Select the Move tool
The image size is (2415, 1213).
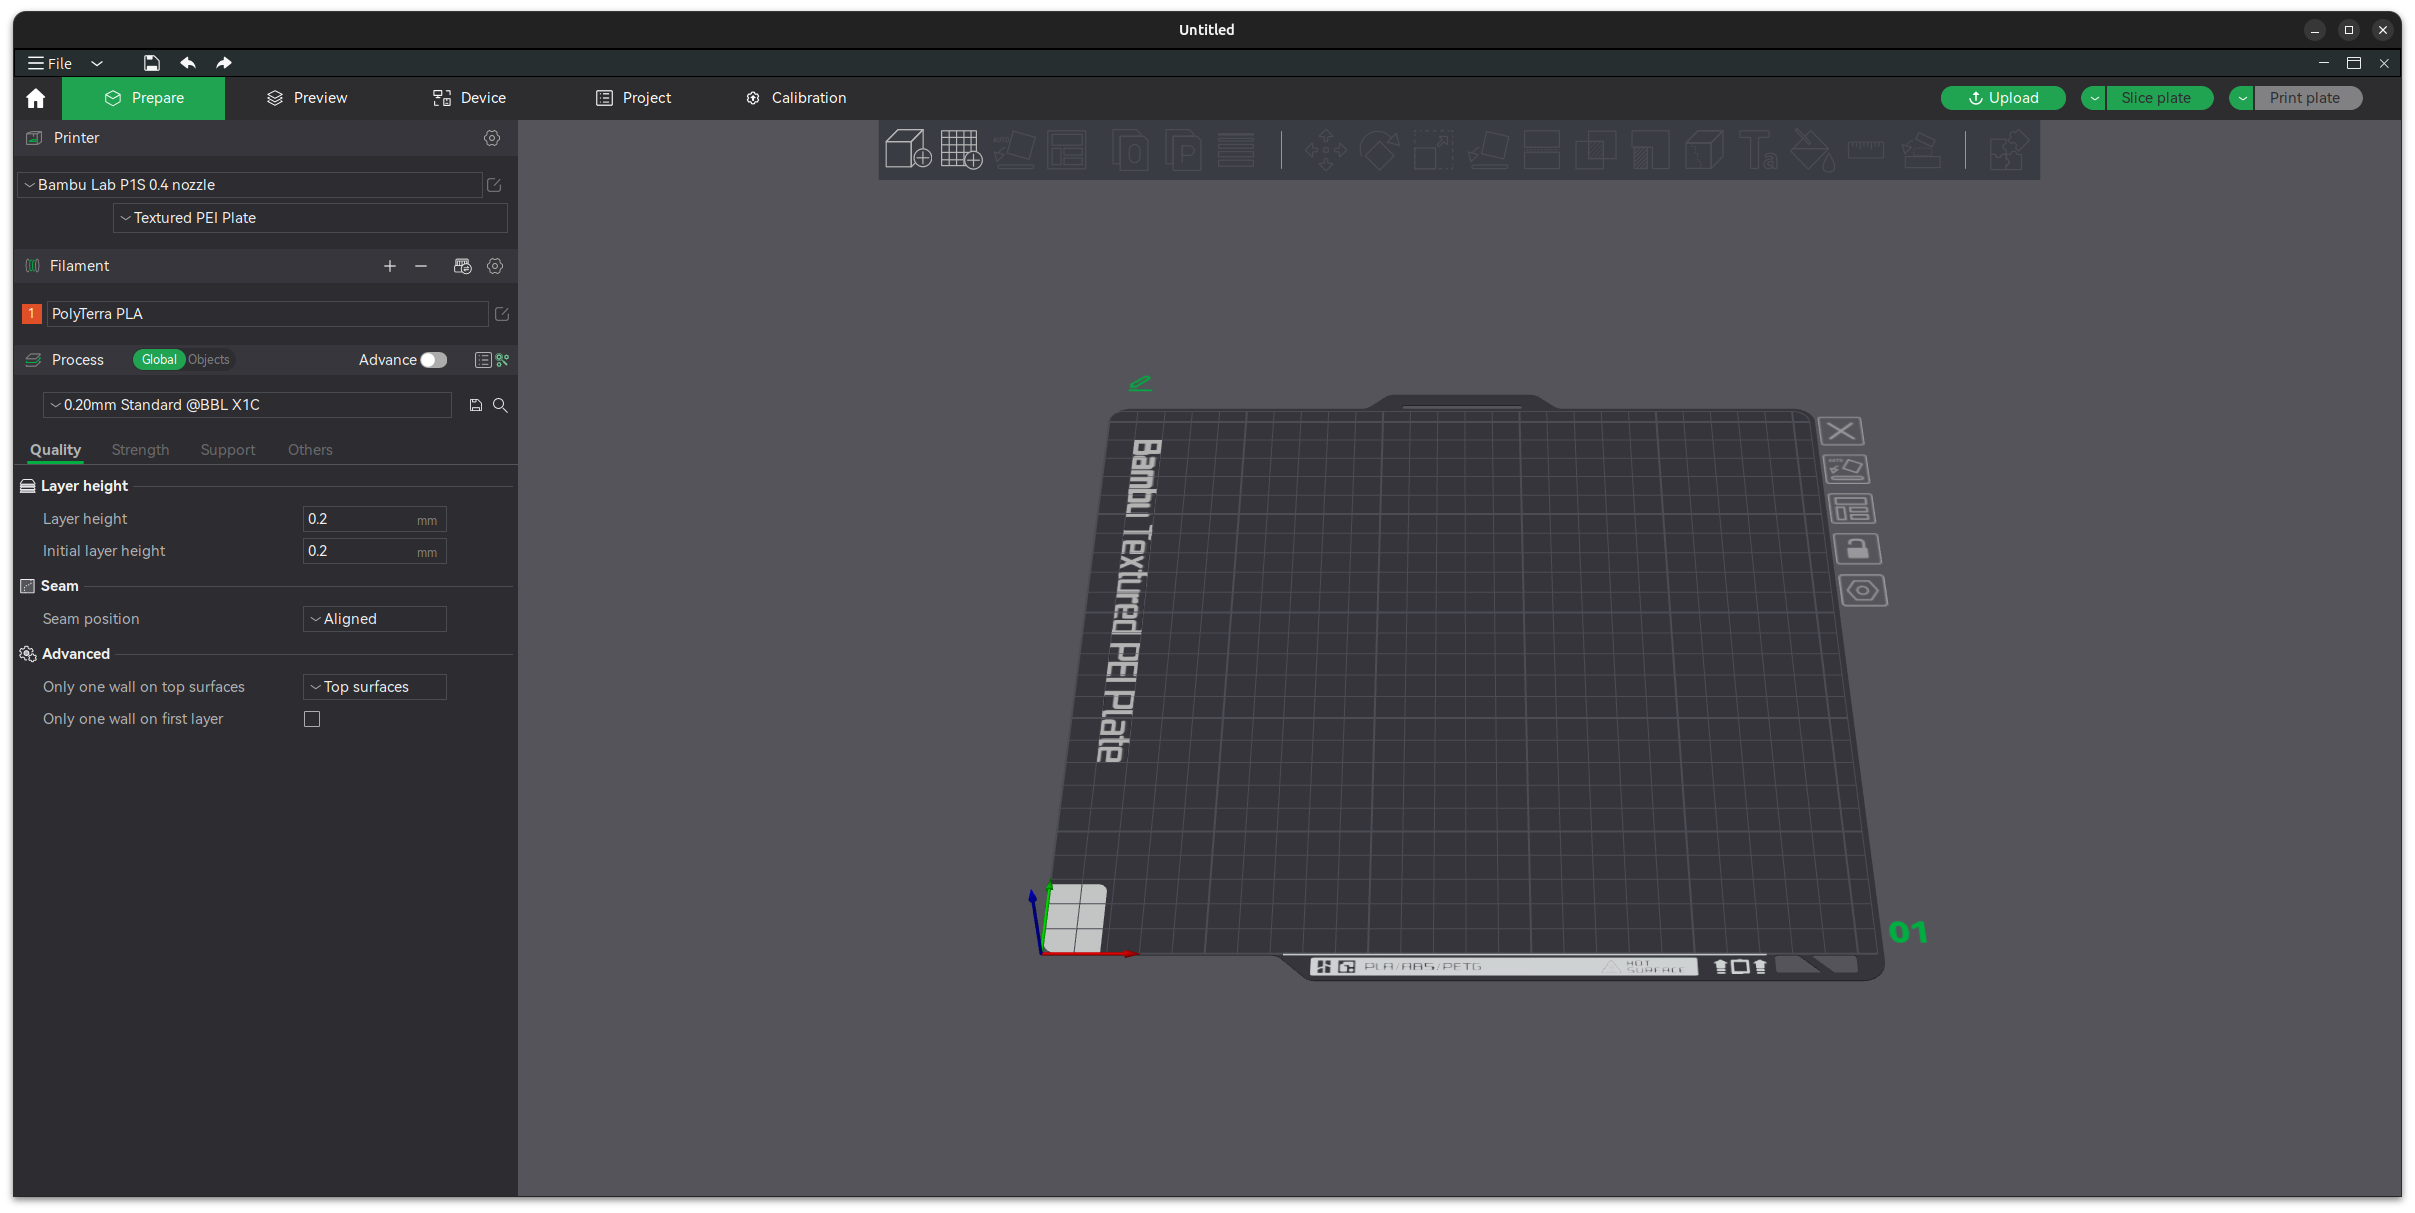pyautogui.click(x=1325, y=150)
